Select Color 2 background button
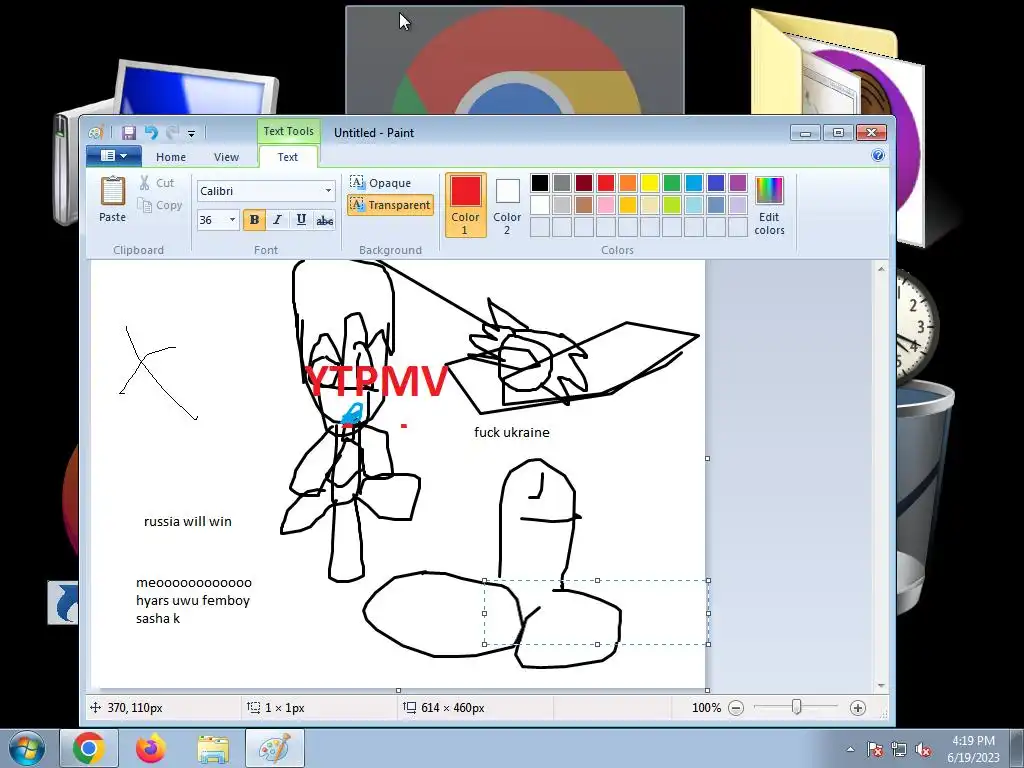Image resolution: width=1024 pixels, height=768 pixels. 507,204
